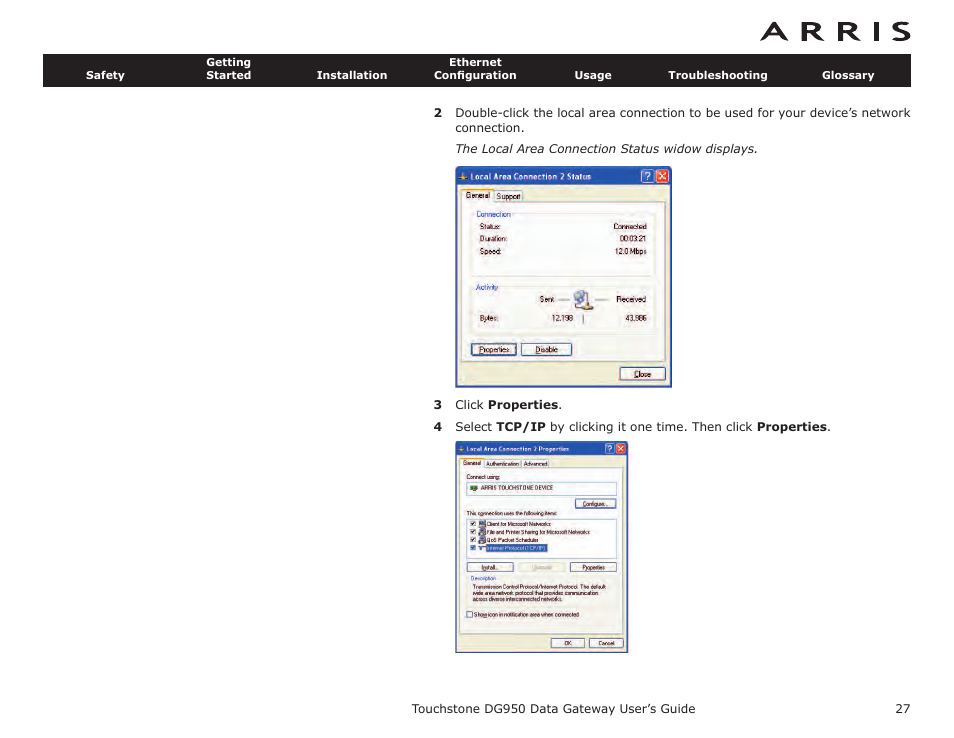
Task: Open Authentication tab in Properties dialog
Action: 502,464
